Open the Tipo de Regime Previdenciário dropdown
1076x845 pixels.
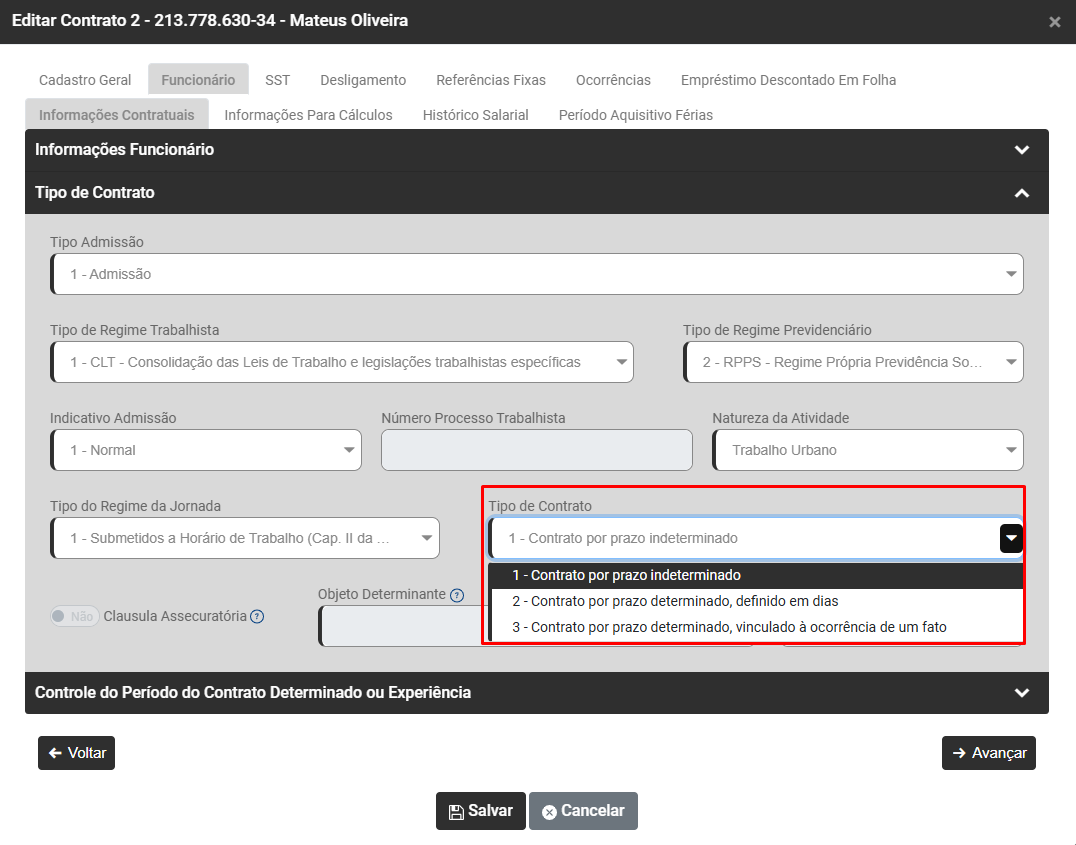coord(852,362)
